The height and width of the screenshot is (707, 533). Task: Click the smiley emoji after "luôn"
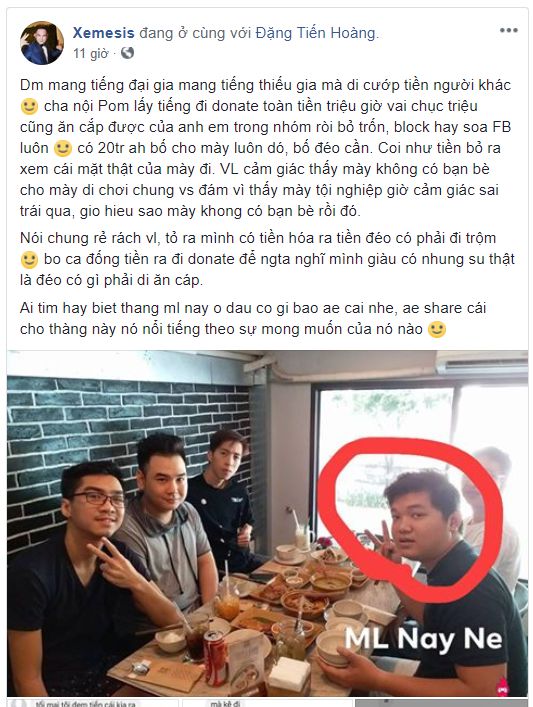point(63,148)
